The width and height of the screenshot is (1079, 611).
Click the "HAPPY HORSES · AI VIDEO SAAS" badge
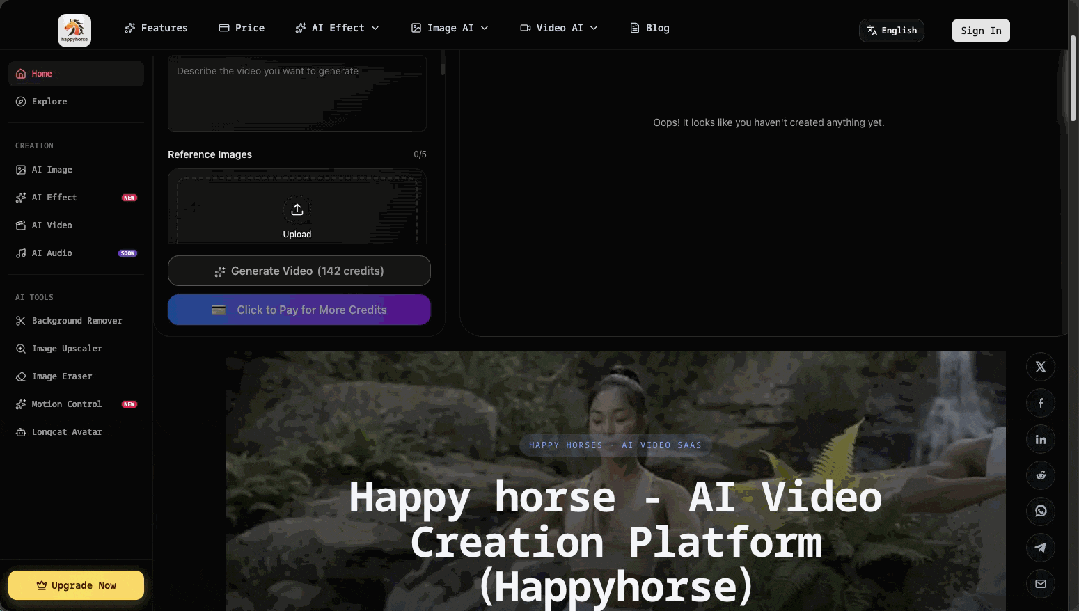coord(615,445)
